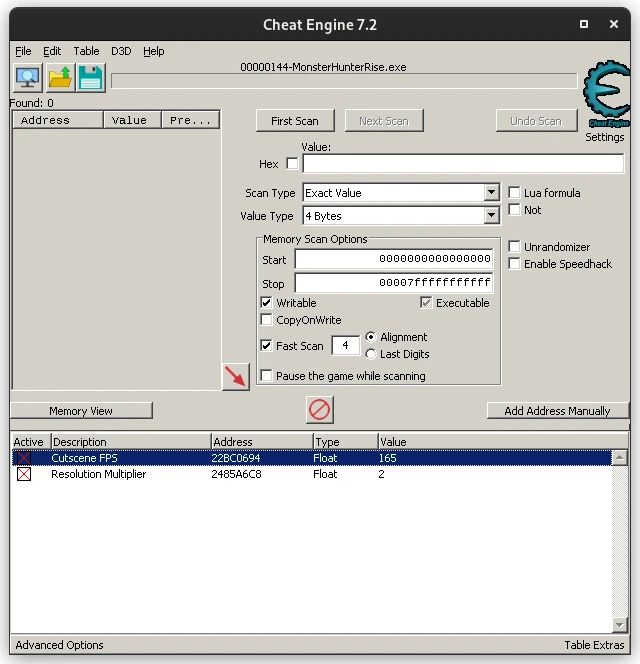
Task: Open the Value Type dropdown
Action: 491,216
